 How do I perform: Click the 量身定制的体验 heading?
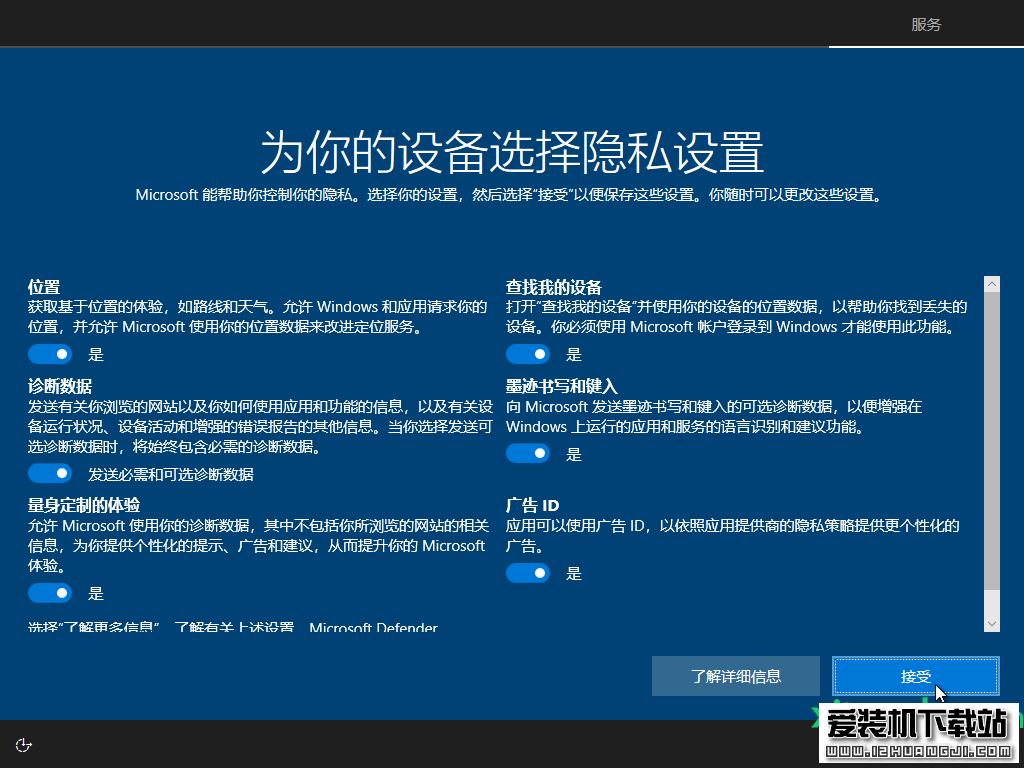click(x=84, y=505)
